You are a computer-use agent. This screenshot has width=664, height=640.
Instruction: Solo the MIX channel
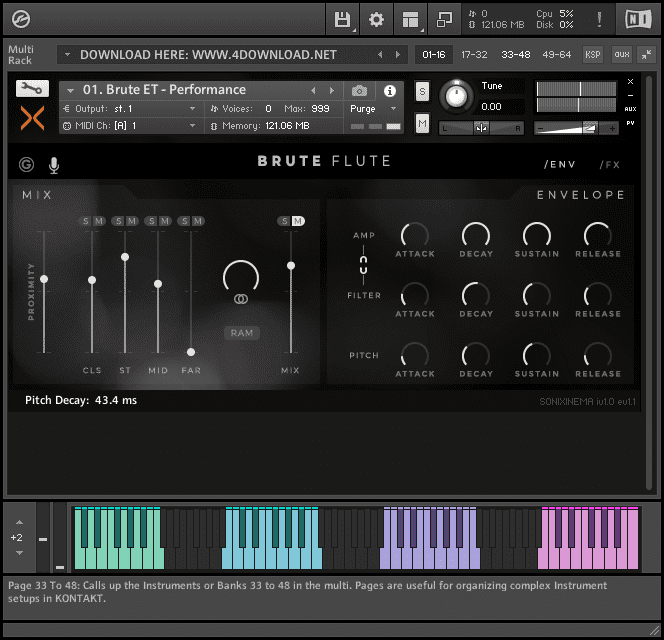(285, 221)
